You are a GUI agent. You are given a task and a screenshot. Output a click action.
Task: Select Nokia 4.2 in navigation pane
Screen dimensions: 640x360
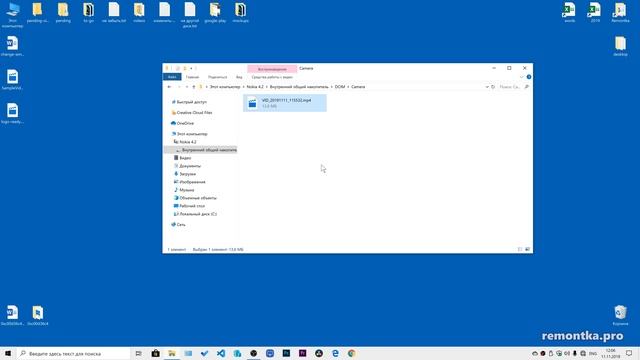pos(185,142)
